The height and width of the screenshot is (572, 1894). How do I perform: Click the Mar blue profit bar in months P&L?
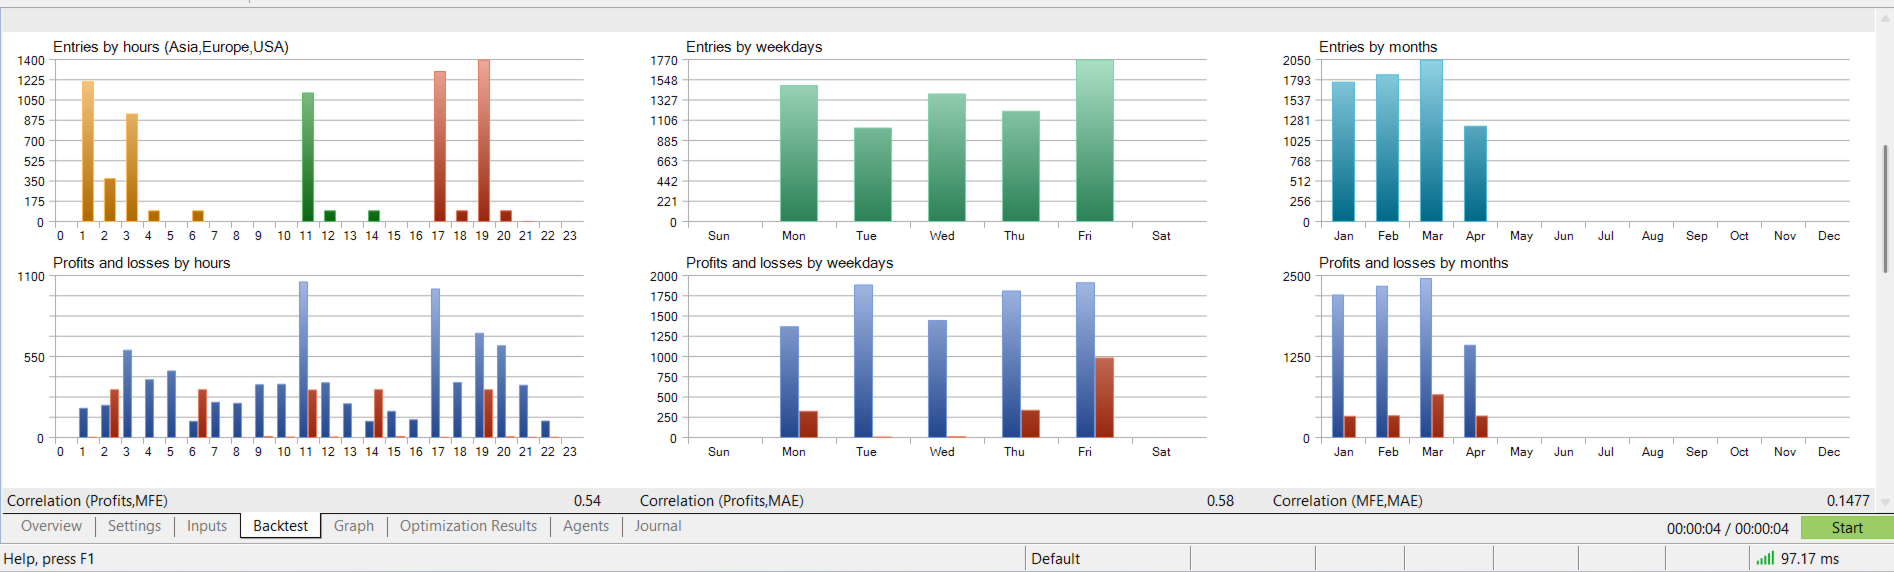tap(1426, 358)
